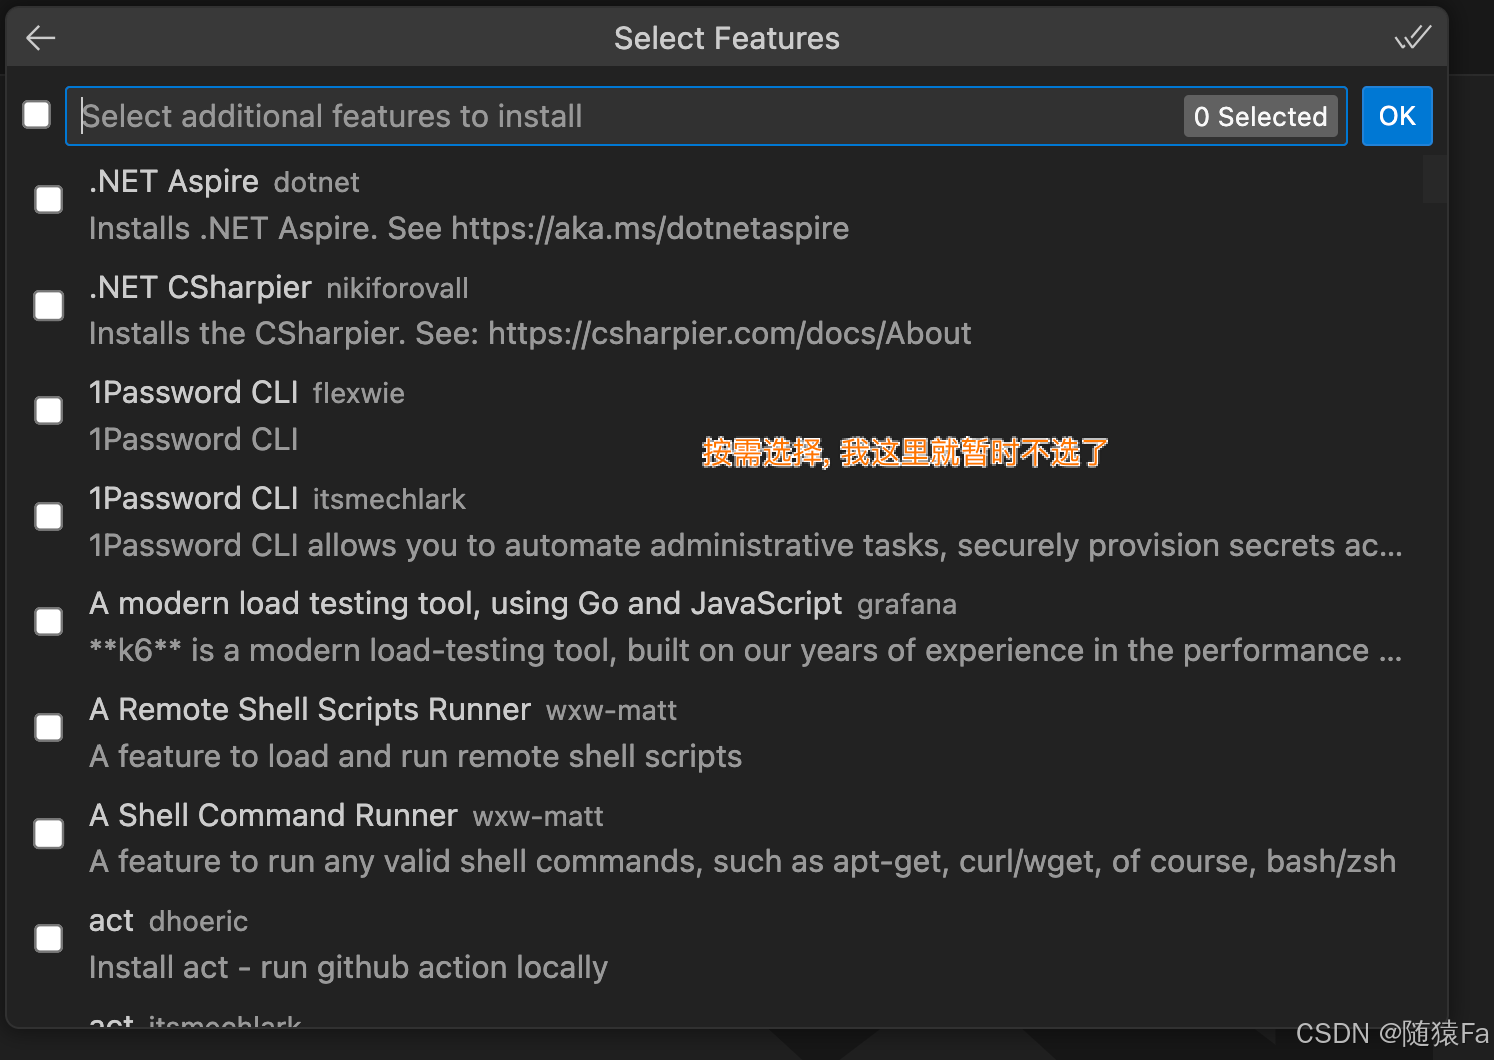Click 'wxw-matt' beside Shell Command Runner

point(538,816)
